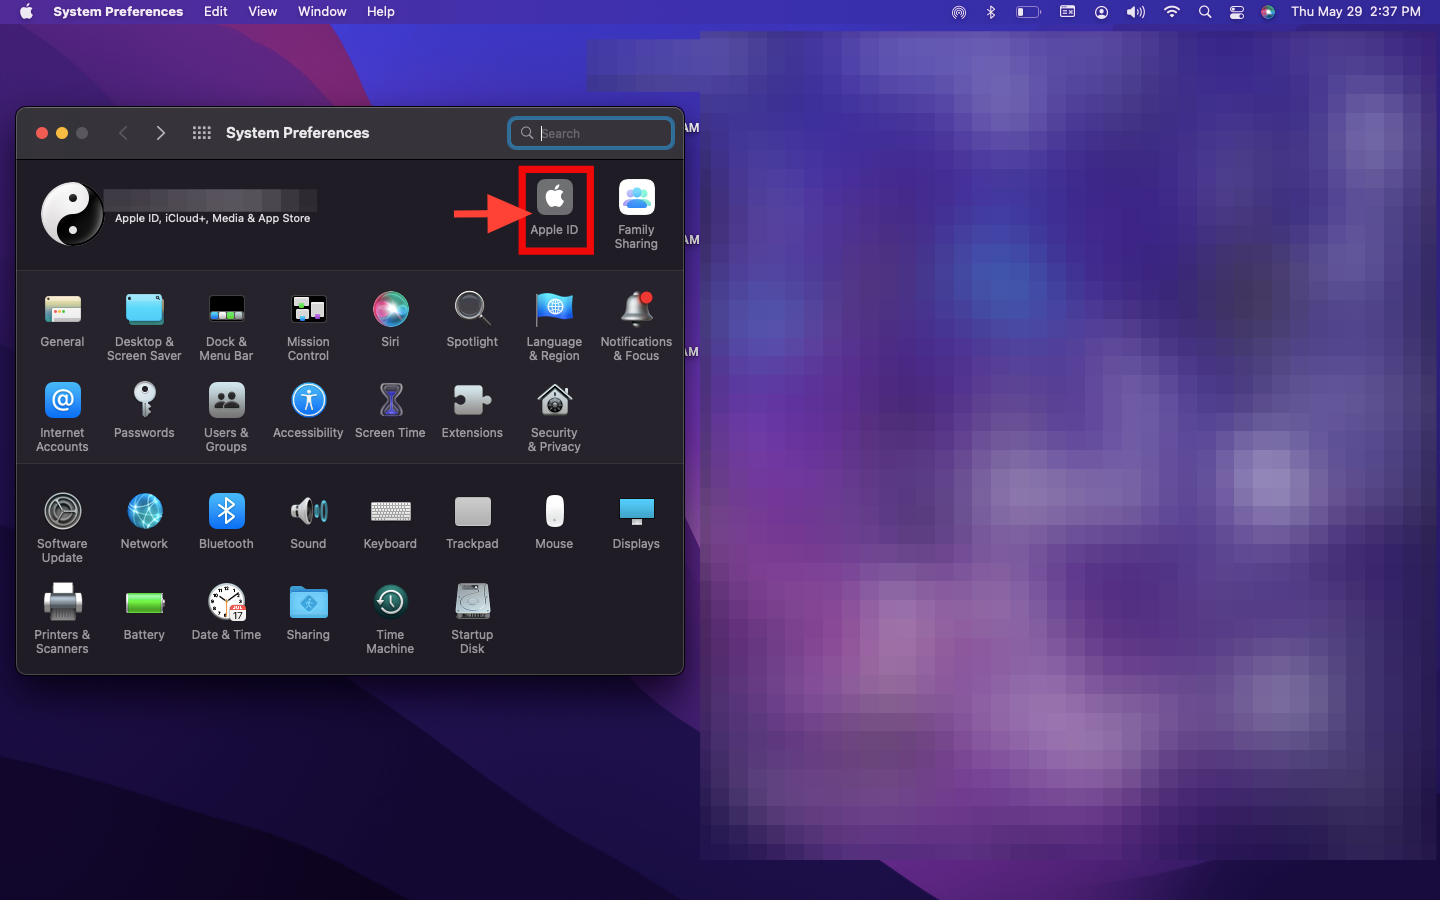Open the Edit menu
Viewport: 1440px width, 900px height.
(215, 12)
